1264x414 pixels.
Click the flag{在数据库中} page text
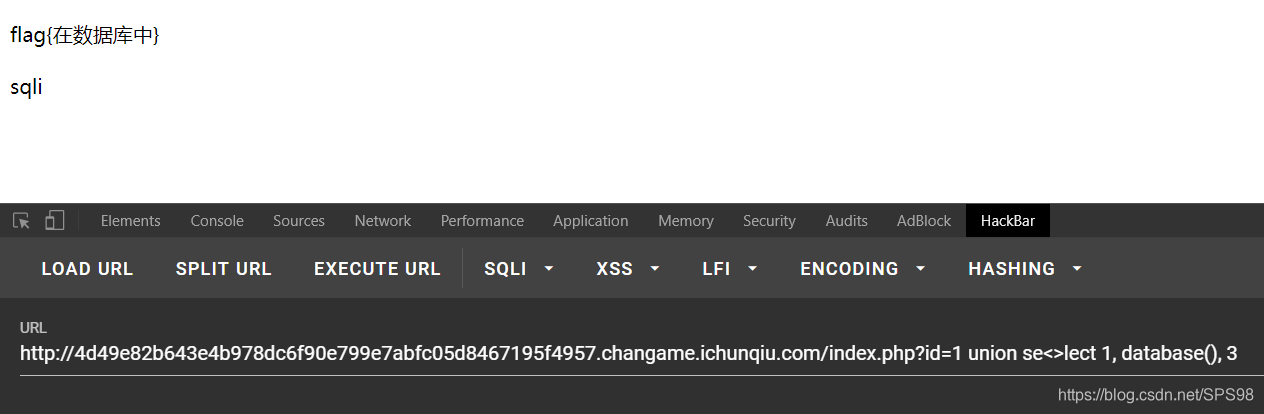point(85,36)
